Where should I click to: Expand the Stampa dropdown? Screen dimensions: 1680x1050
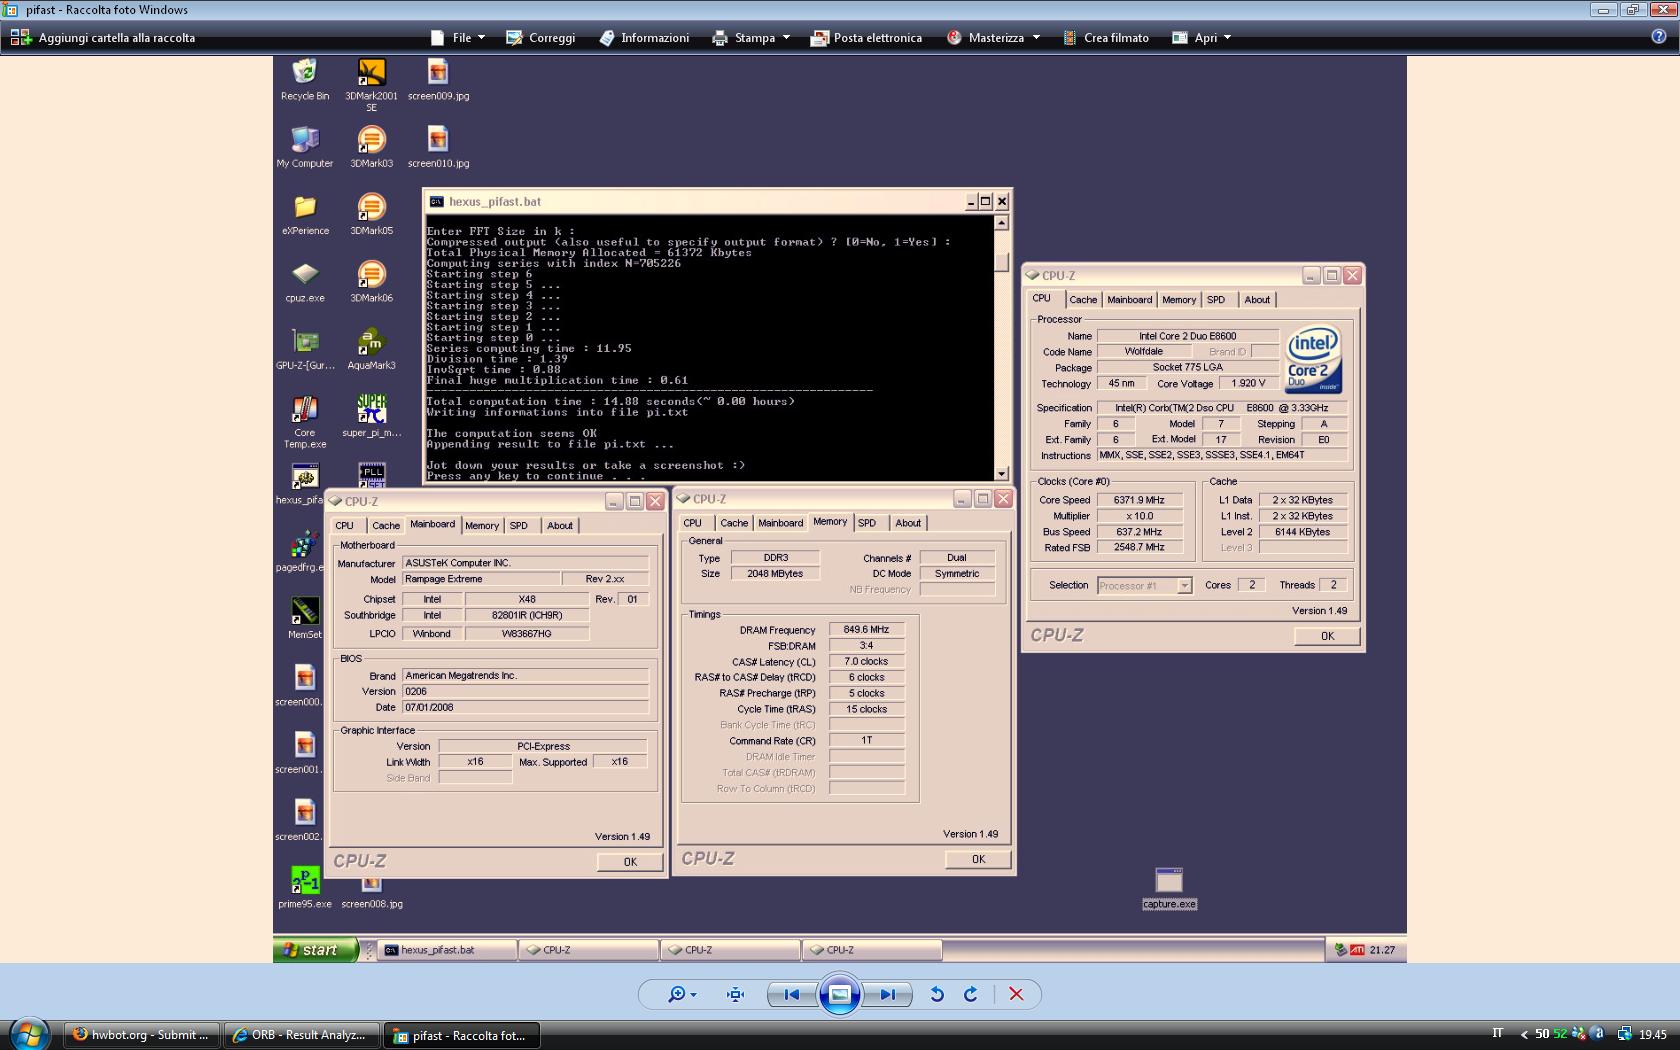click(x=751, y=38)
